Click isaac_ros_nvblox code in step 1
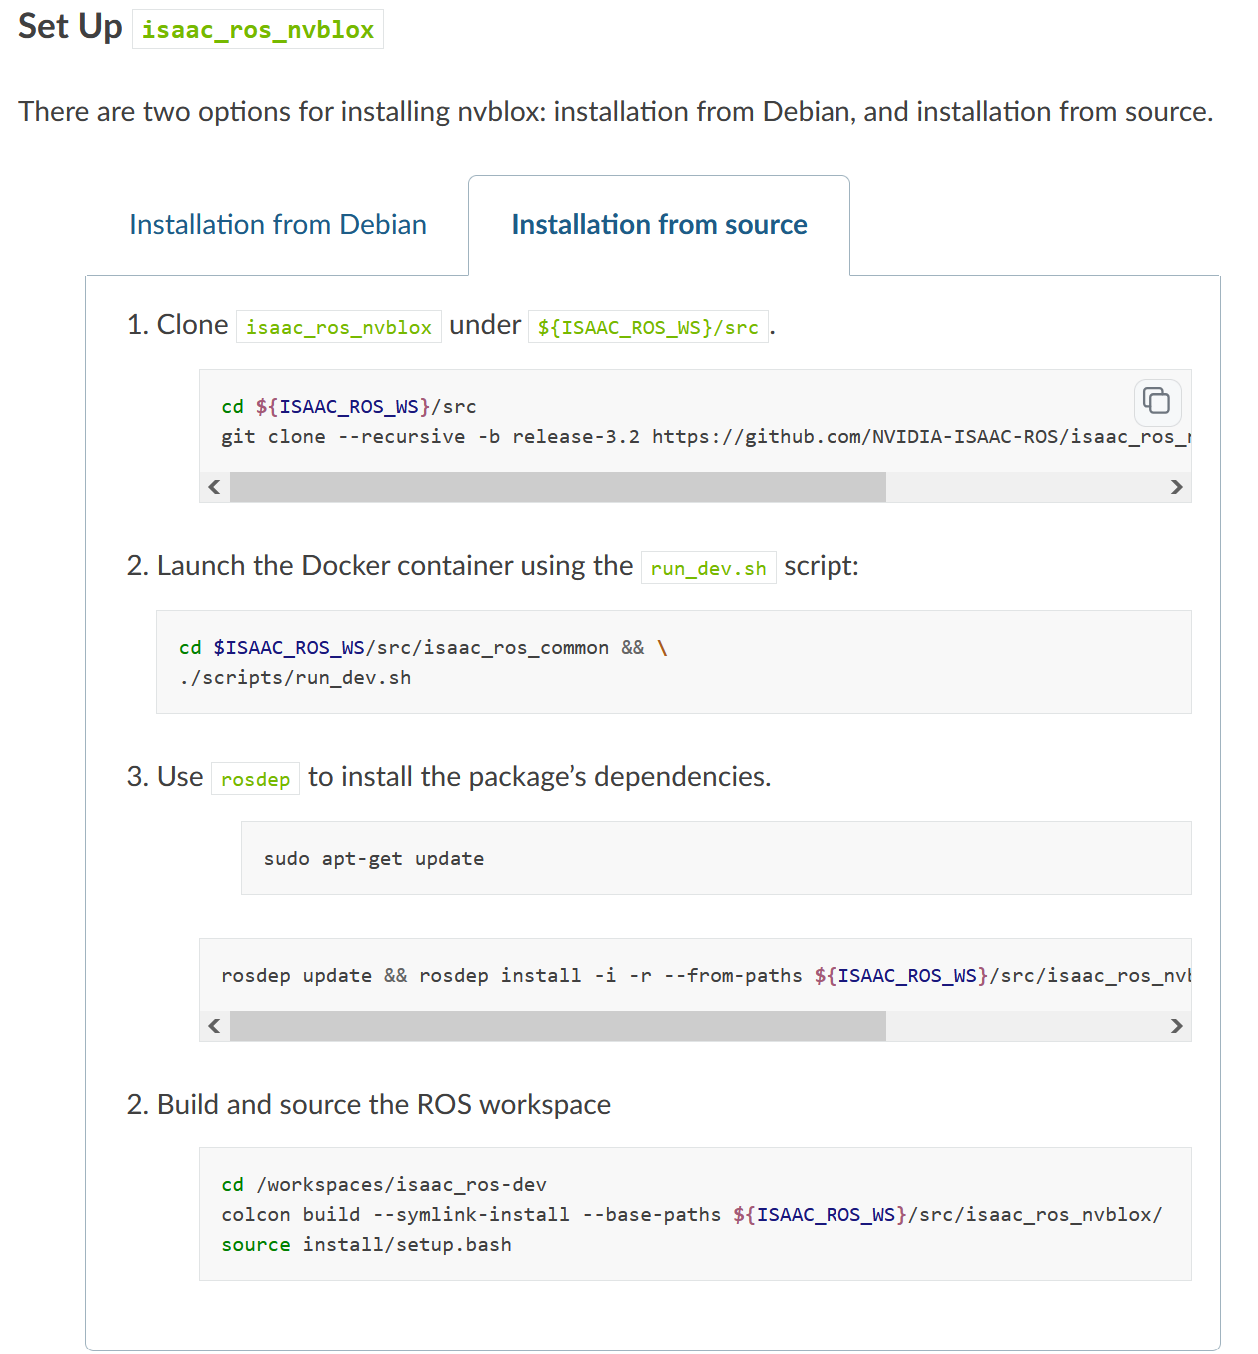Image resolution: width=1258 pixels, height=1354 pixels. coord(339,327)
